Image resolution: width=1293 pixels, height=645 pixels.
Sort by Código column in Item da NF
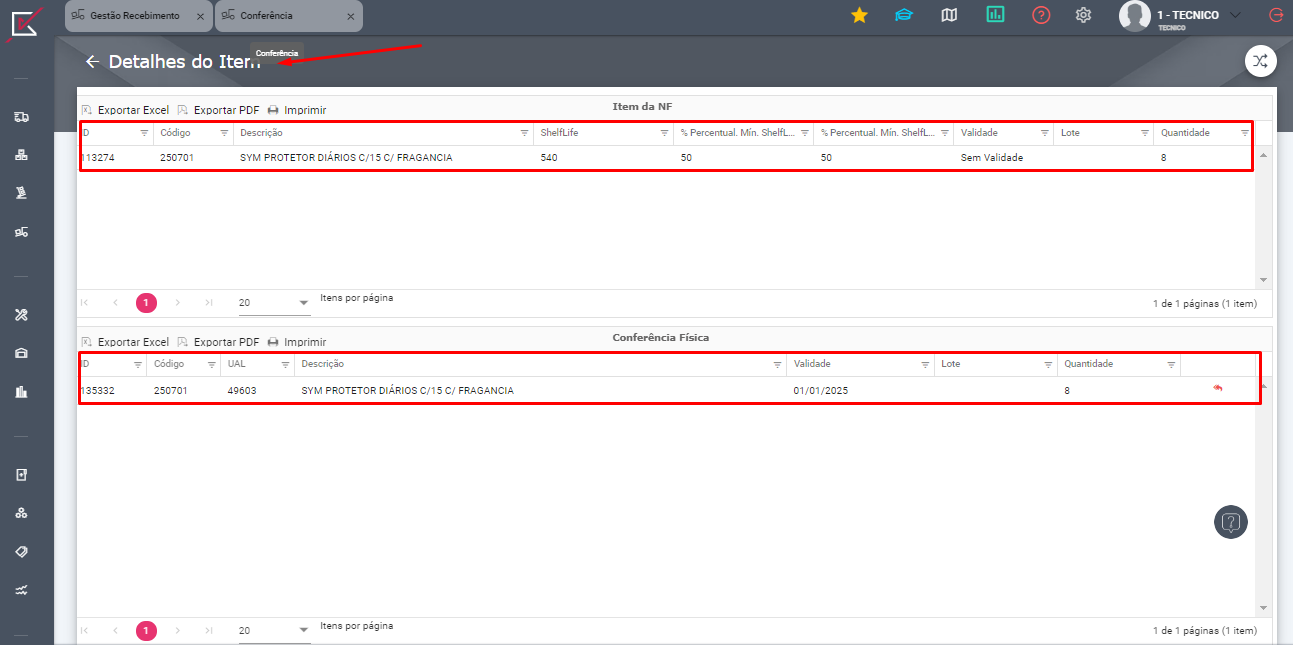(175, 133)
